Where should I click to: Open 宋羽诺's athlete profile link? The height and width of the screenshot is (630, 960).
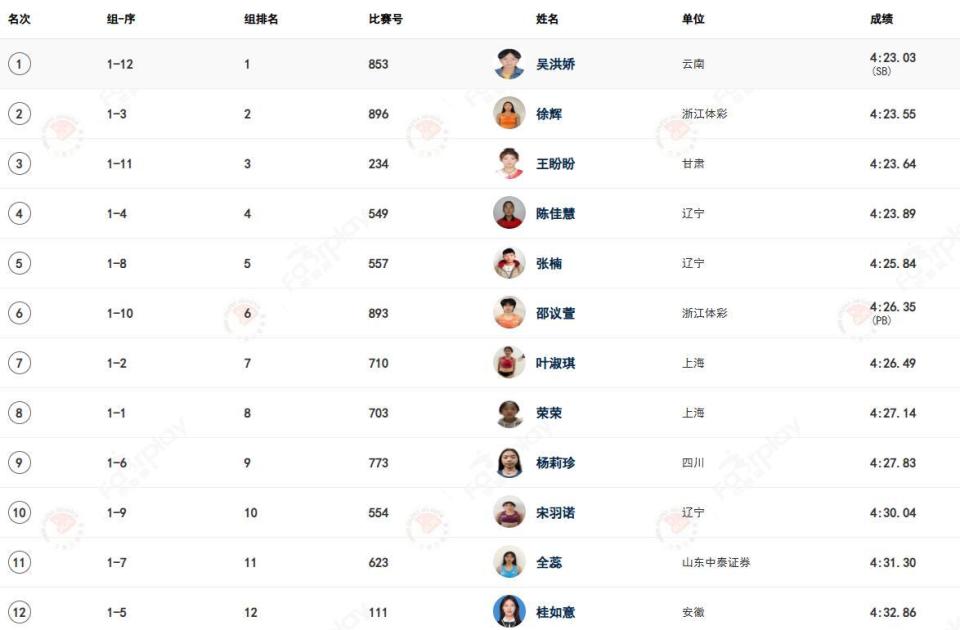click(x=555, y=512)
